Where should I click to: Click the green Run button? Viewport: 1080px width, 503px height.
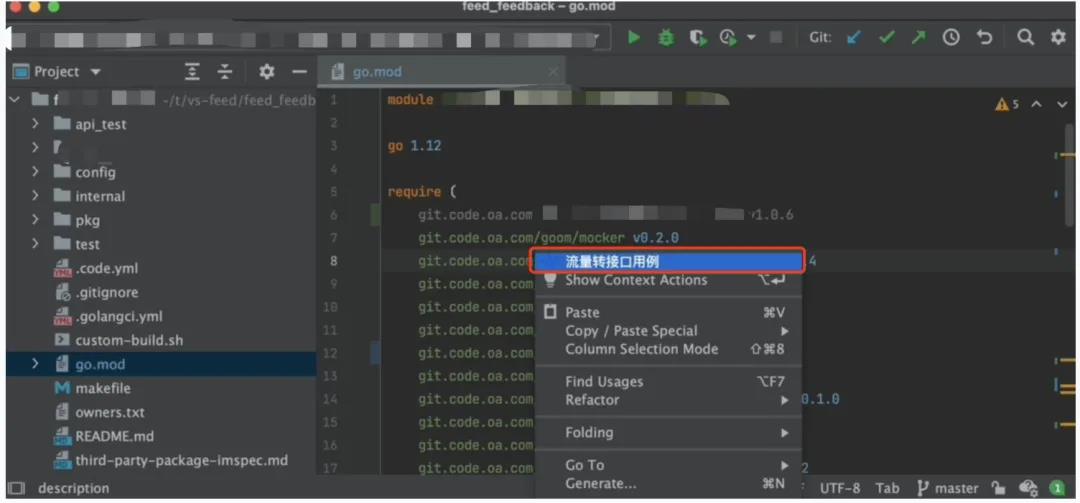click(x=633, y=37)
